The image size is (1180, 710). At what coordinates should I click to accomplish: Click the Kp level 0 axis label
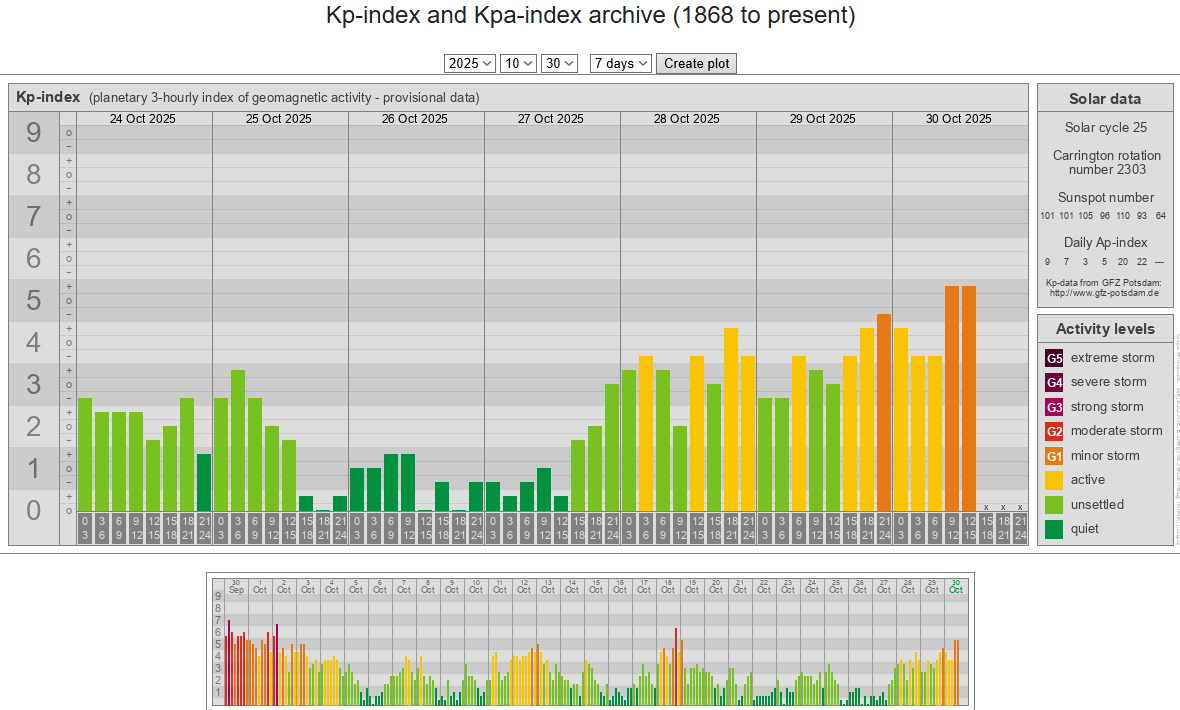(34, 510)
